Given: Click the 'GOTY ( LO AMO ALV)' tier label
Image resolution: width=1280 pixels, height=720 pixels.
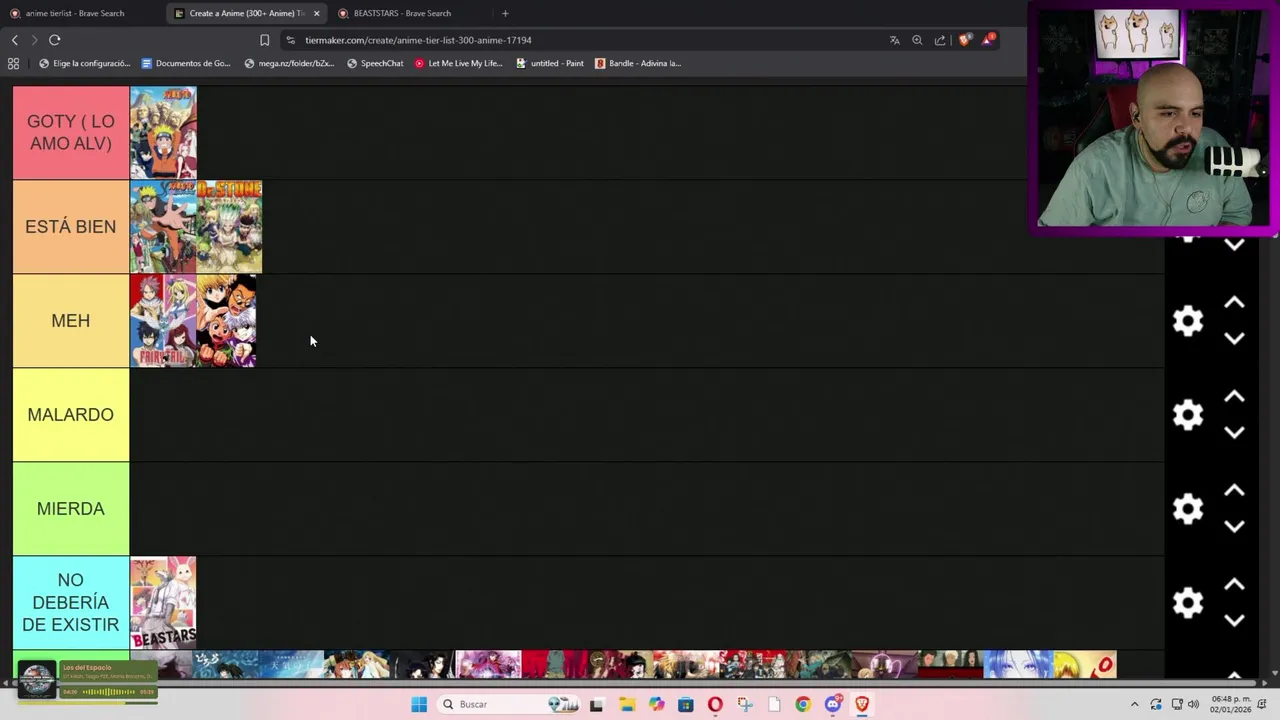Looking at the screenshot, I should point(71,132).
